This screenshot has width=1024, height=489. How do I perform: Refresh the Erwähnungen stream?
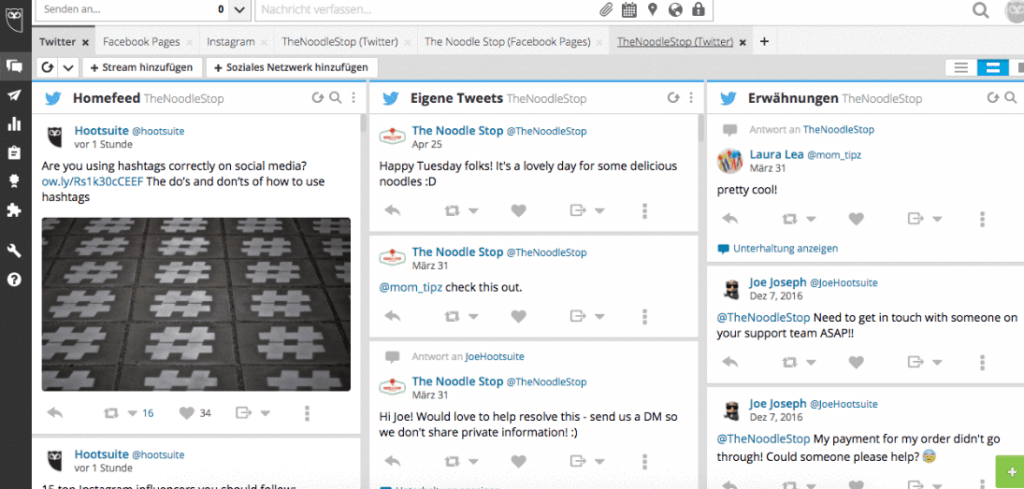993,98
